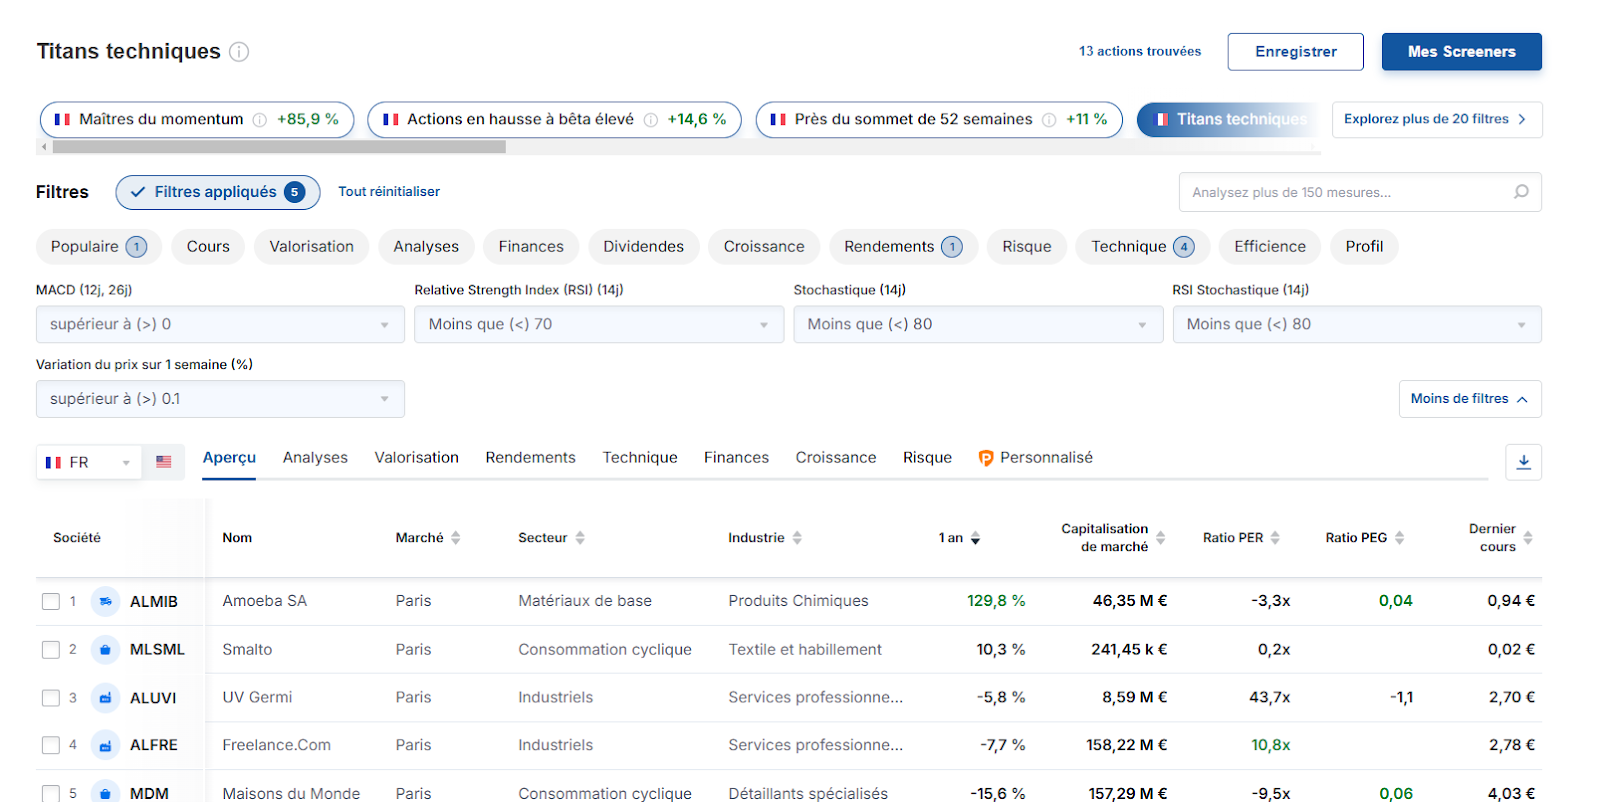Click the MDM company logo icon
Screen dimensions: 1600x802
click(x=105, y=792)
